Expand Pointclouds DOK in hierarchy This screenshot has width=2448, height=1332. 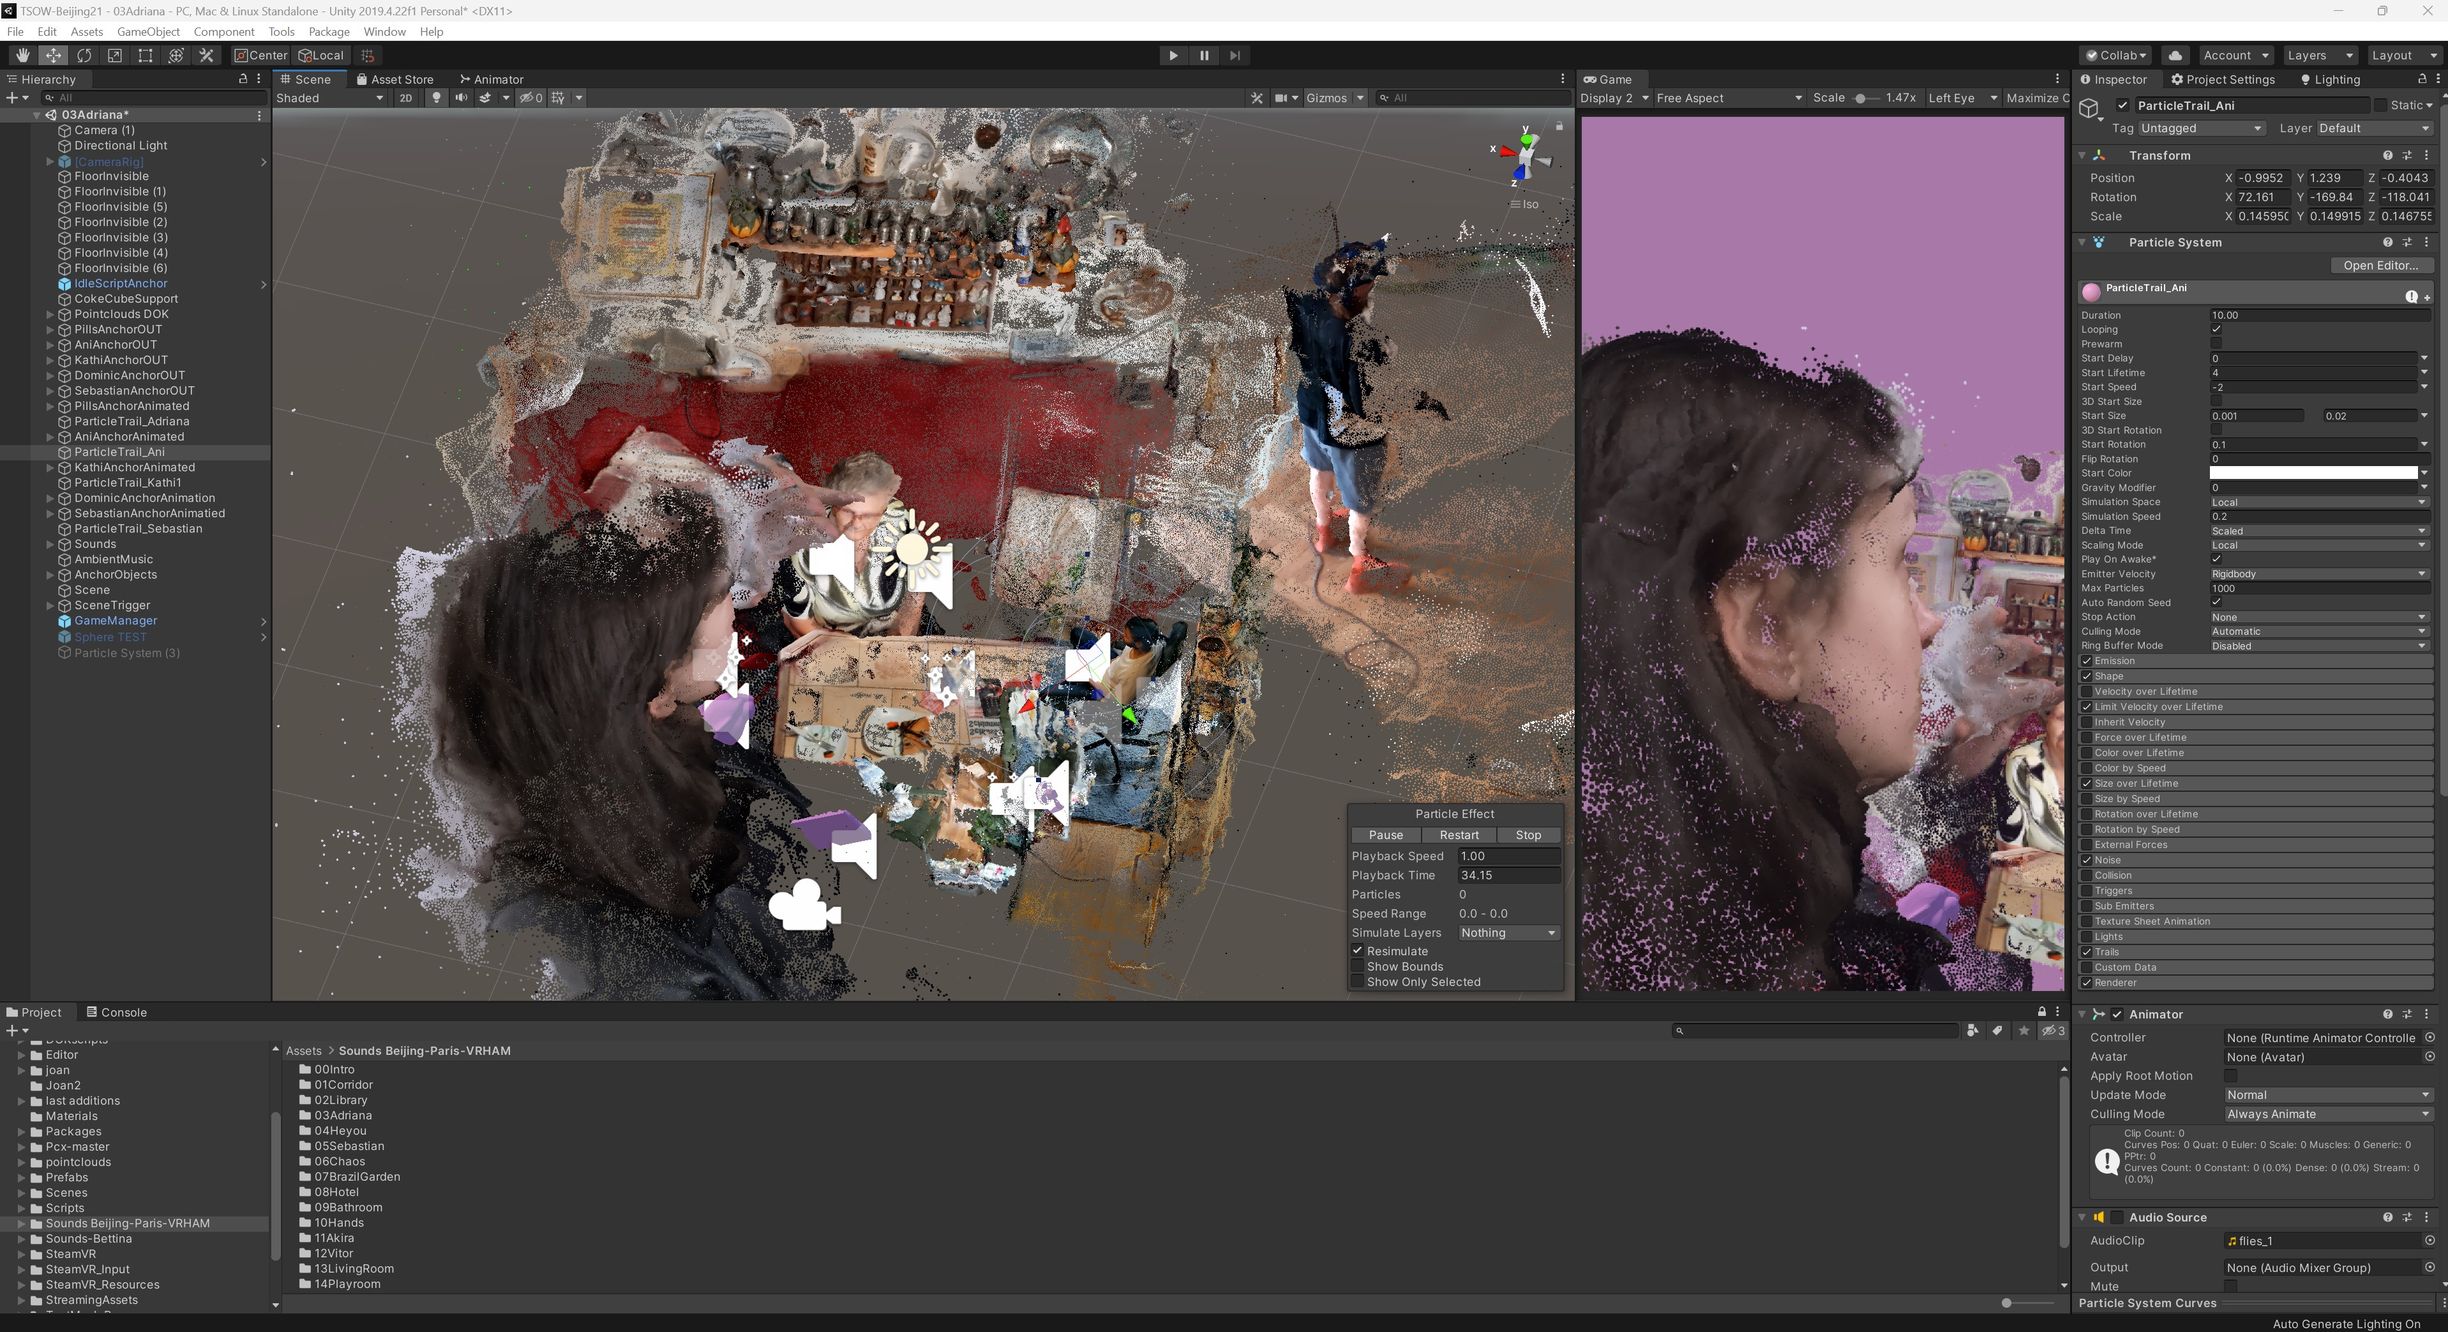[x=50, y=314]
